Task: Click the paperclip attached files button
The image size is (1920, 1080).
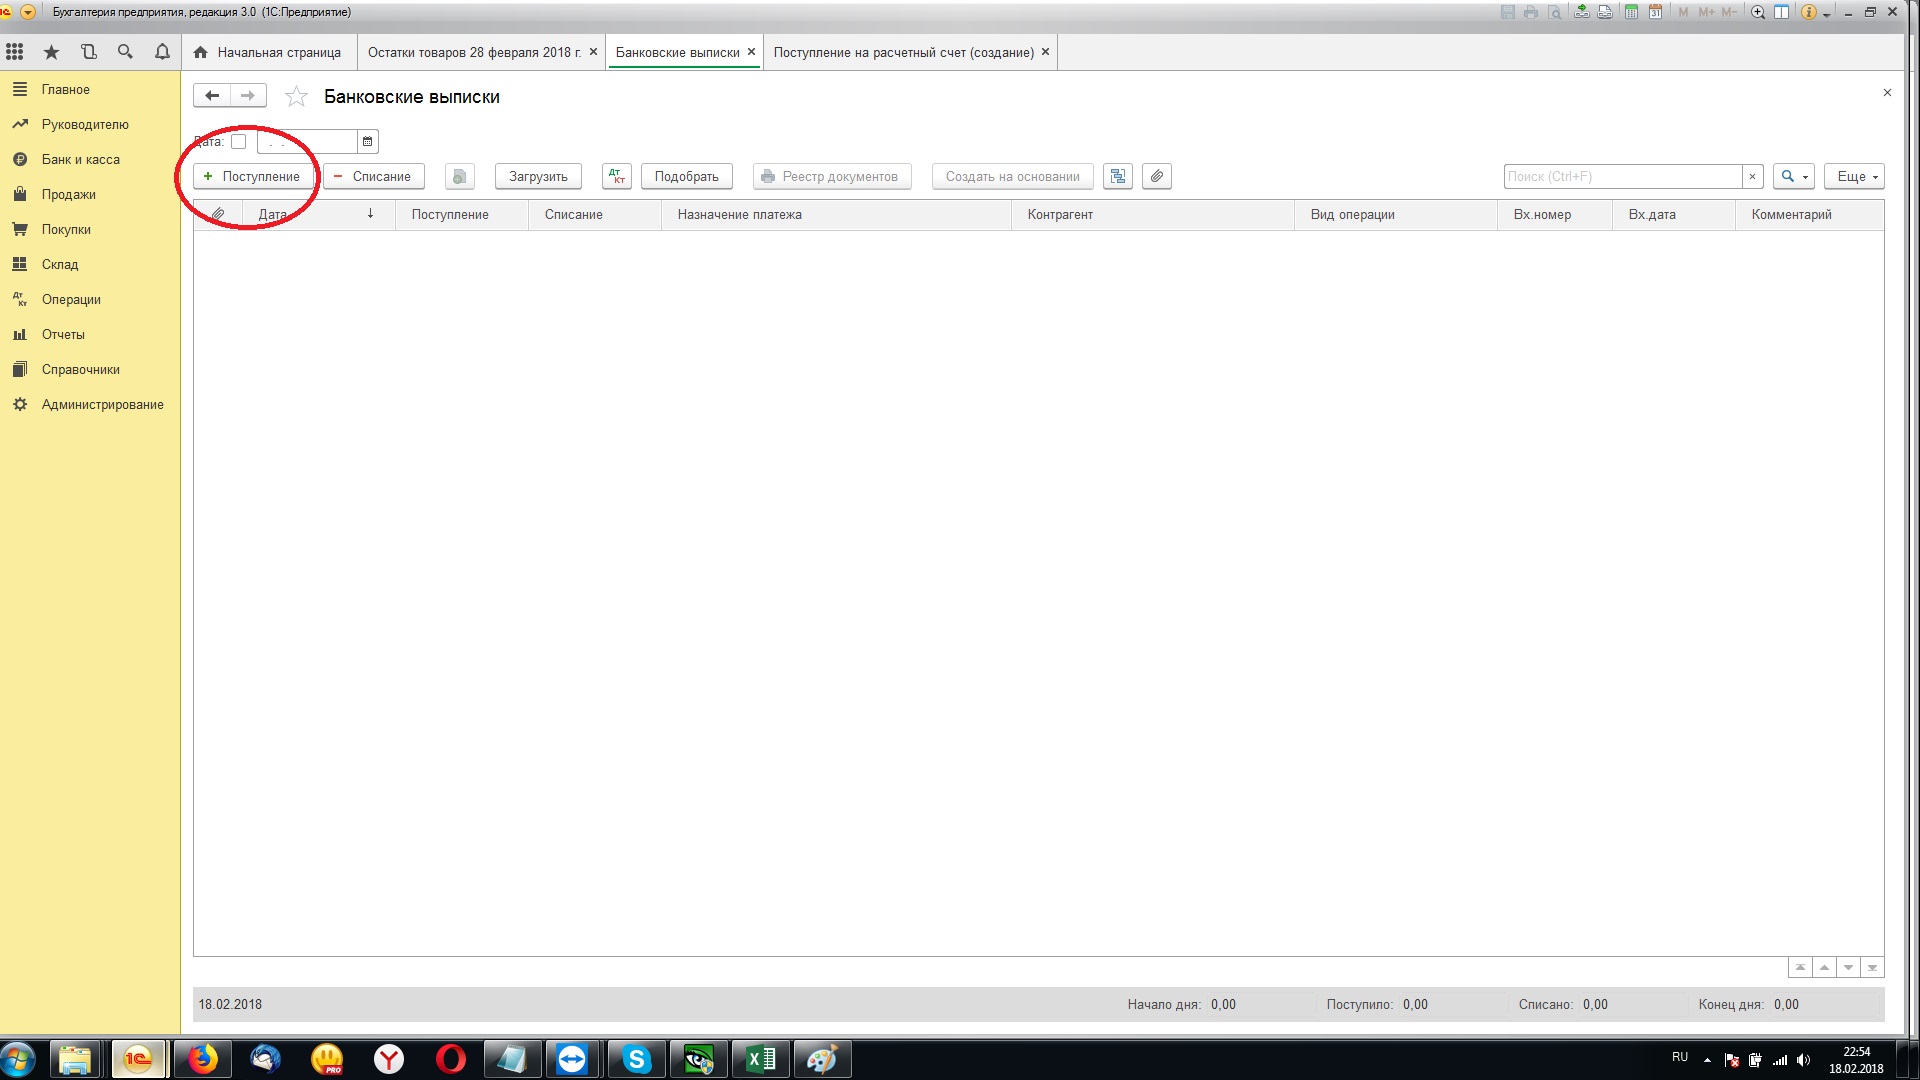Action: point(1156,176)
